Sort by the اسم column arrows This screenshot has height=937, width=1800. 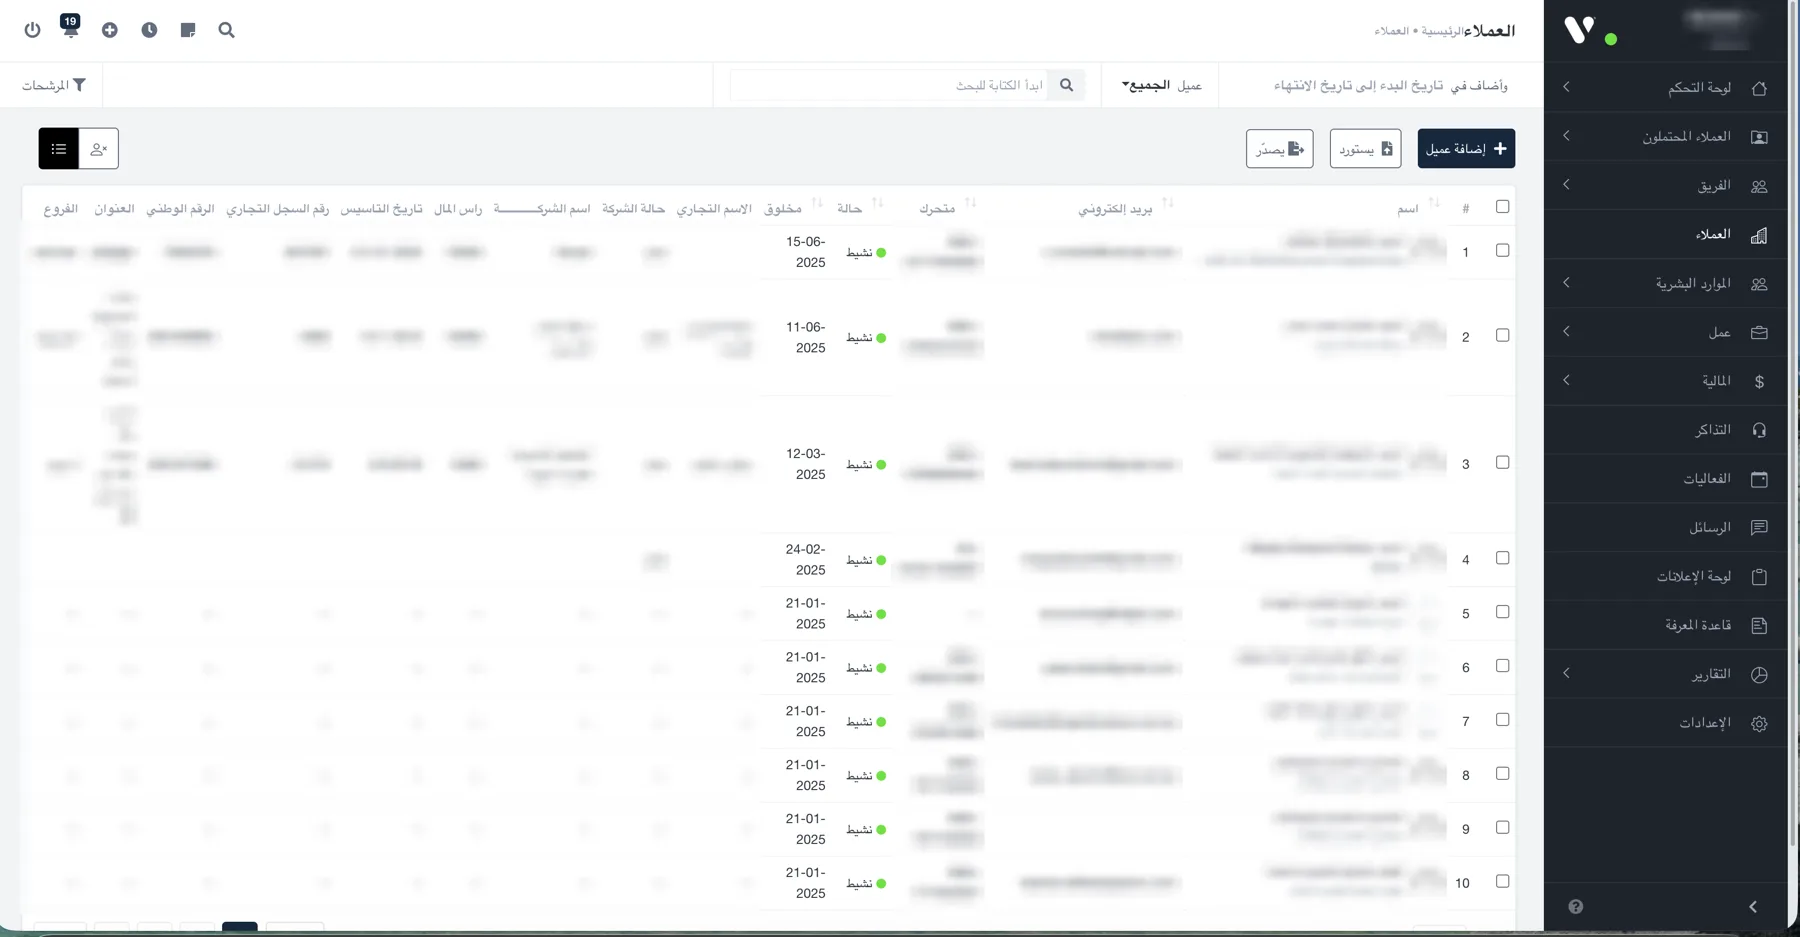point(1434,204)
